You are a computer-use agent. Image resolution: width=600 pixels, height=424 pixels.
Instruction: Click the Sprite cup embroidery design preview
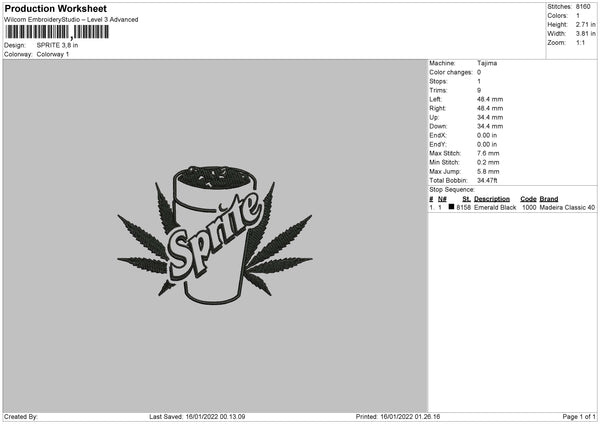(x=215, y=235)
